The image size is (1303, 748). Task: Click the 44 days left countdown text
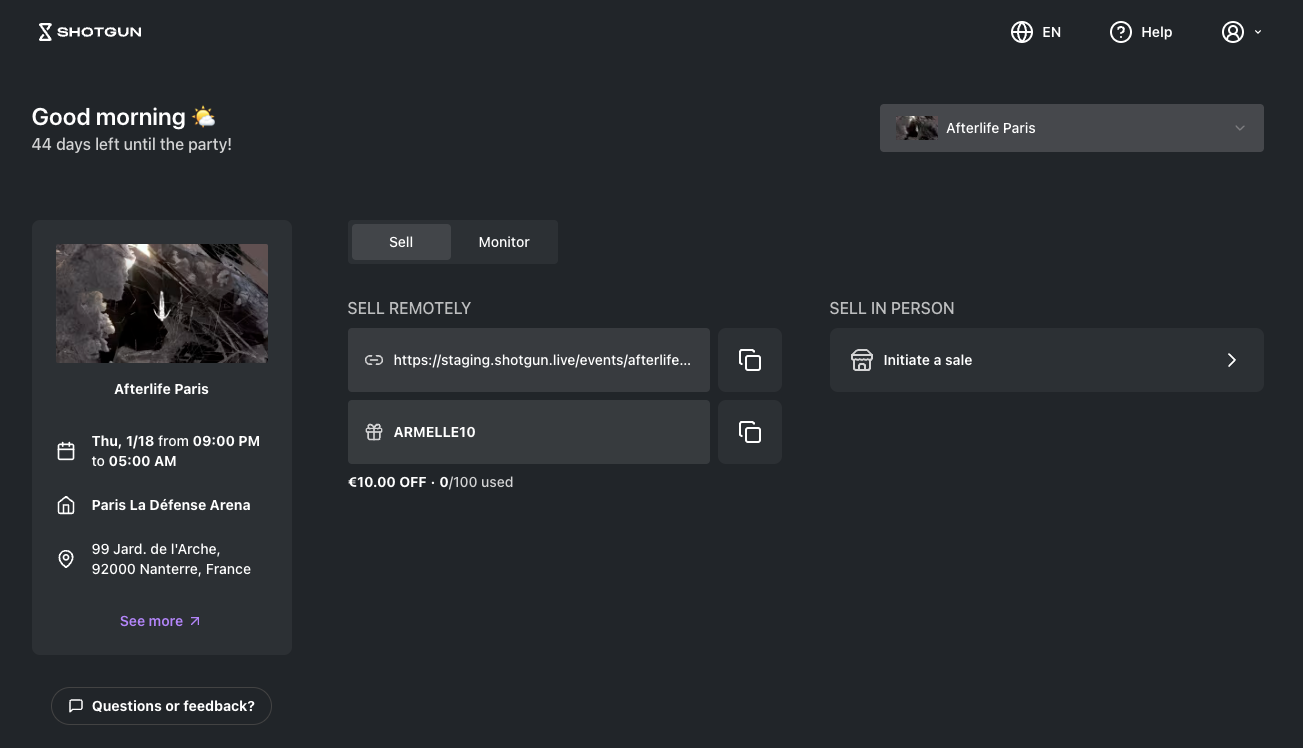click(132, 144)
